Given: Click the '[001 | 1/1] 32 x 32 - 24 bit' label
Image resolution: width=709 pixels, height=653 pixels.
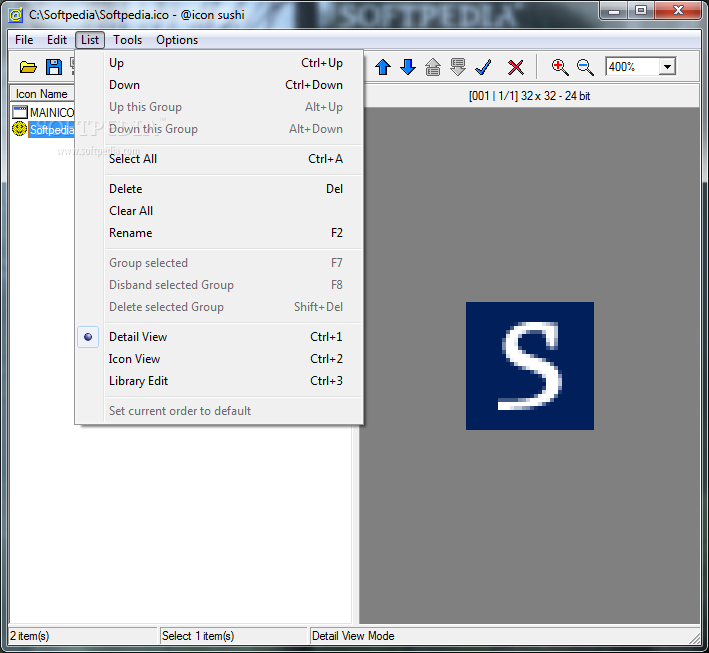Looking at the screenshot, I should [x=529, y=96].
